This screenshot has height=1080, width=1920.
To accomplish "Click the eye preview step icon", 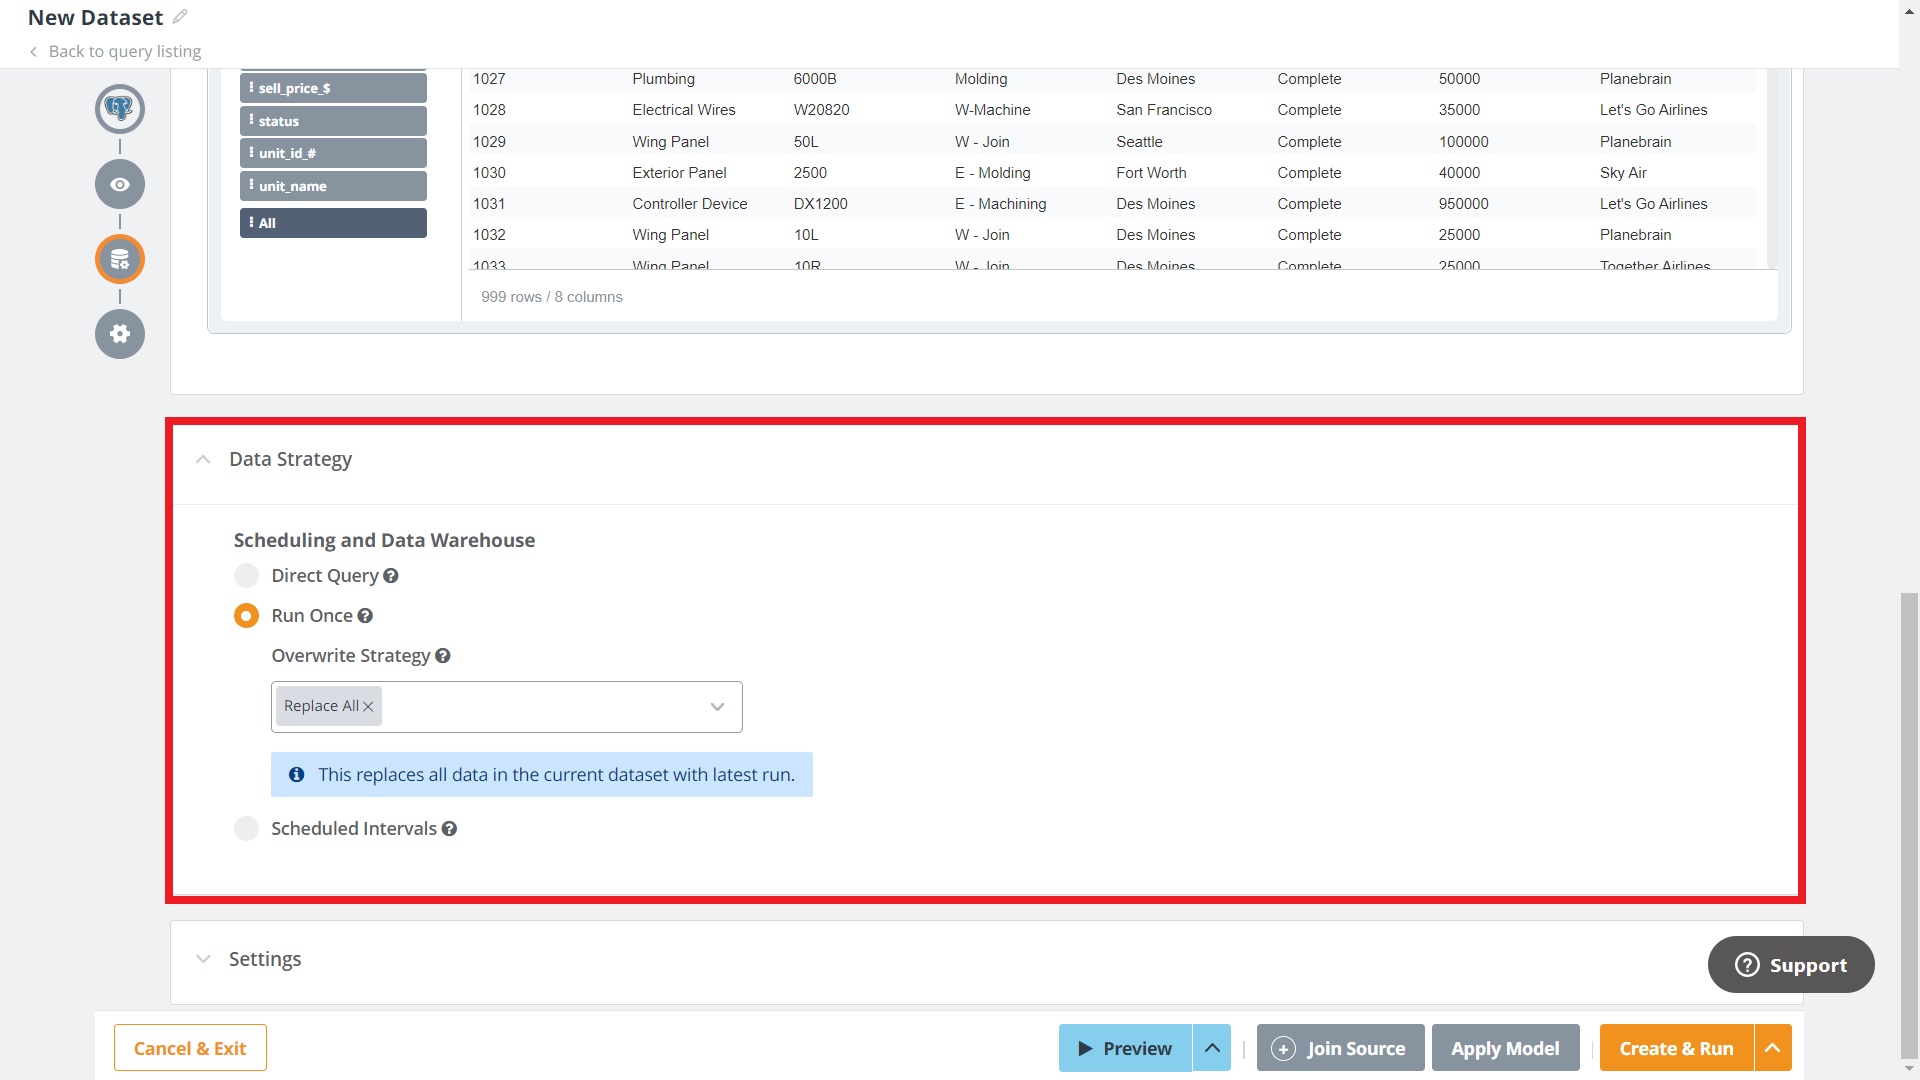I will pyautogui.click(x=120, y=184).
